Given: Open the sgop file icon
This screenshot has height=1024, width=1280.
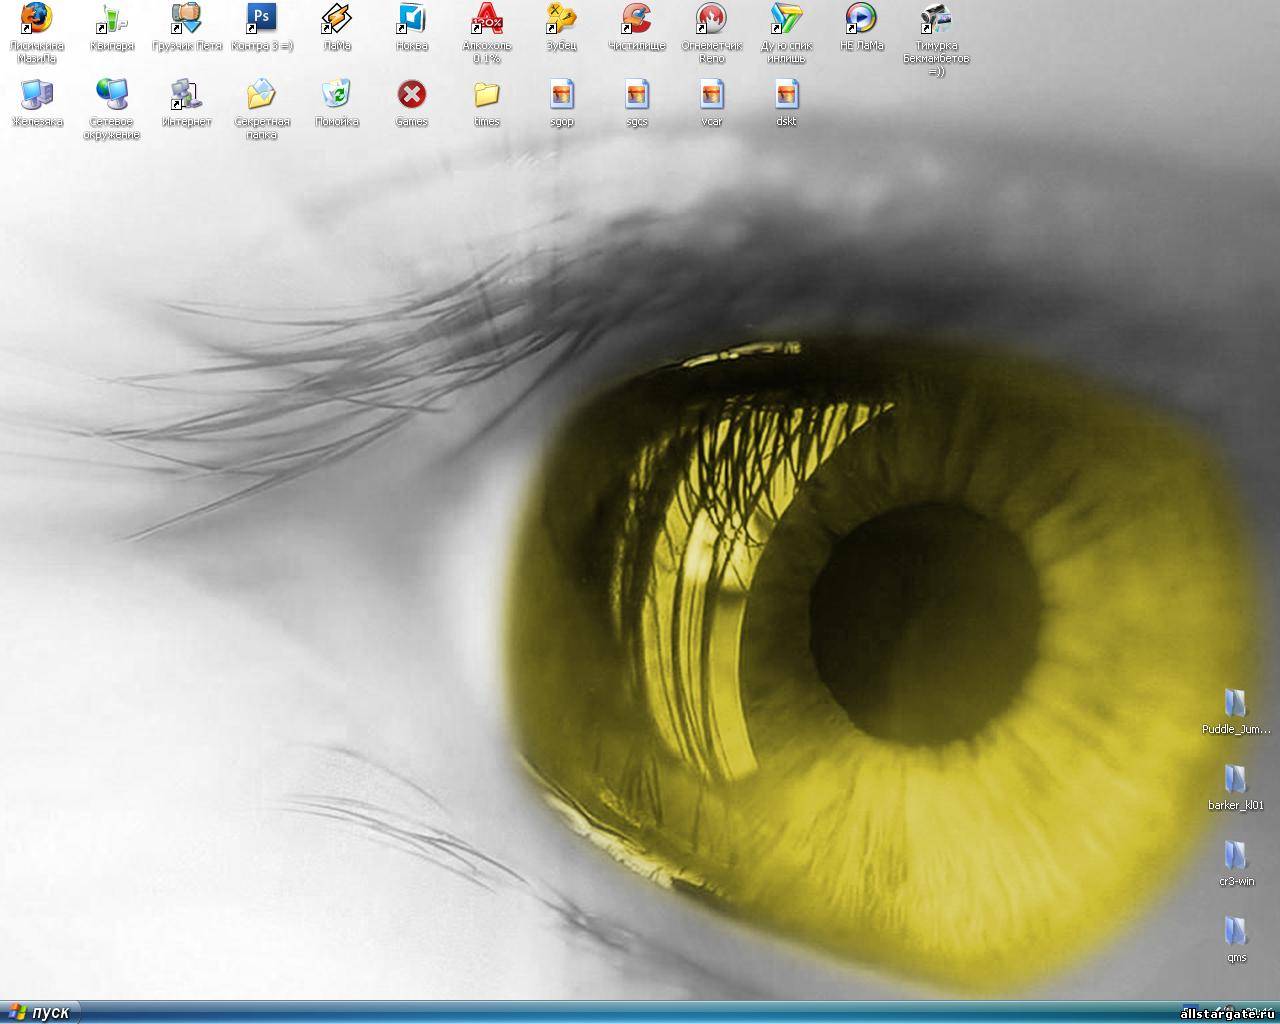Looking at the screenshot, I should (561, 95).
